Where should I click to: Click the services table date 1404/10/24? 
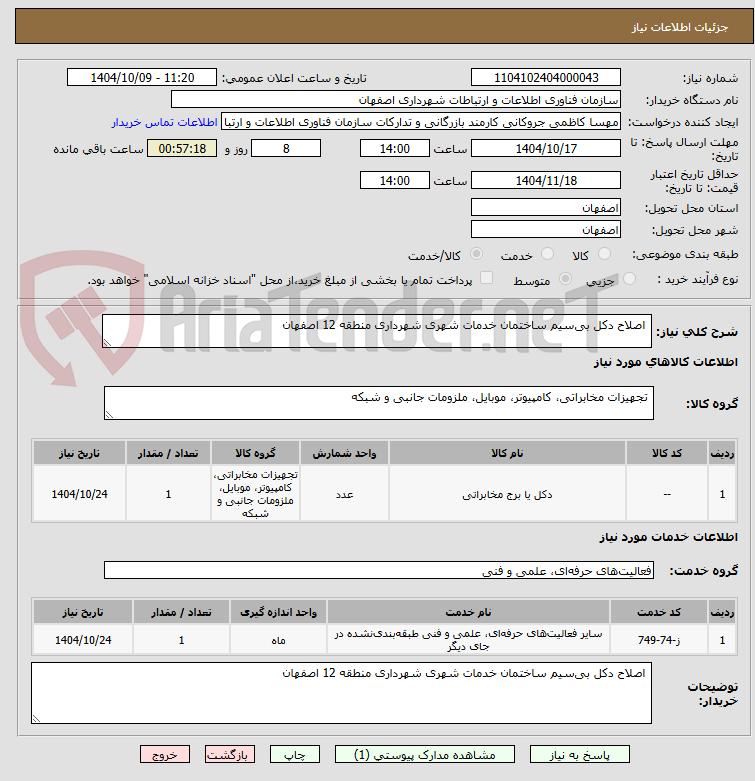(83, 640)
